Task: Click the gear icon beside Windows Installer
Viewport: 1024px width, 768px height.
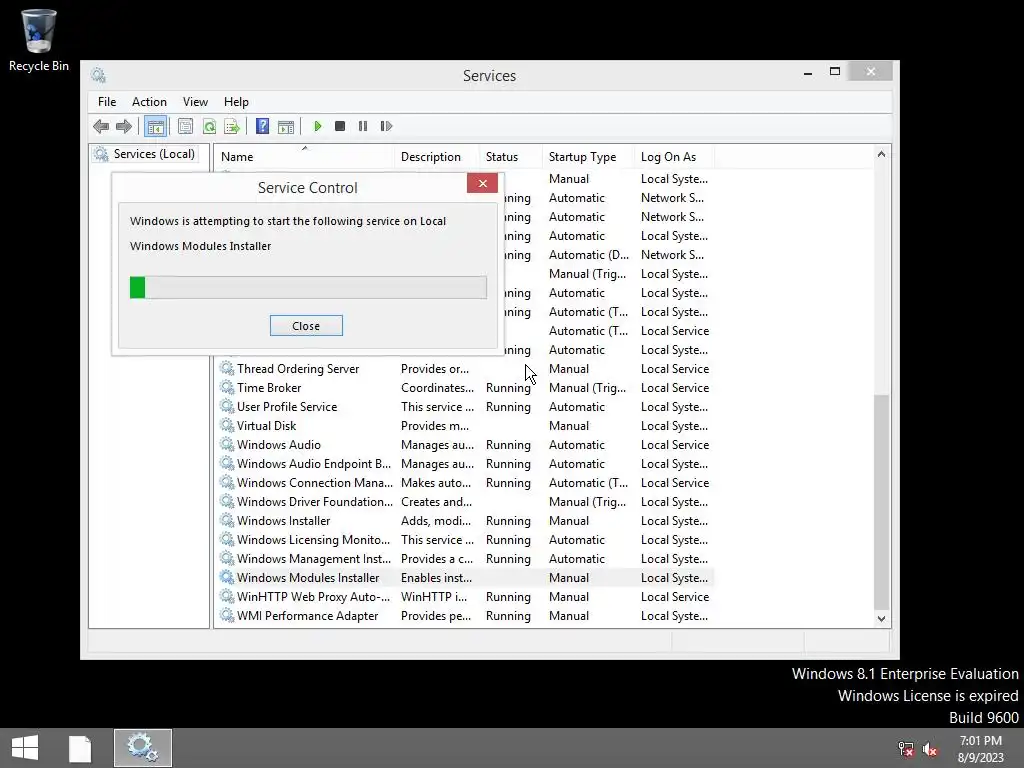Action: (x=227, y=520)
